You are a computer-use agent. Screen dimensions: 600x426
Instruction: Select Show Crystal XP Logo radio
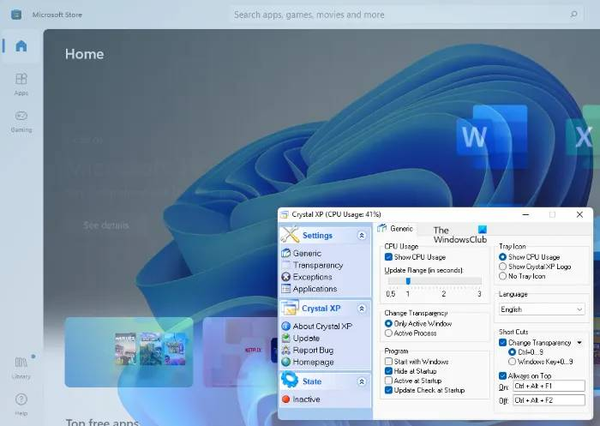[x=503, y=266]
